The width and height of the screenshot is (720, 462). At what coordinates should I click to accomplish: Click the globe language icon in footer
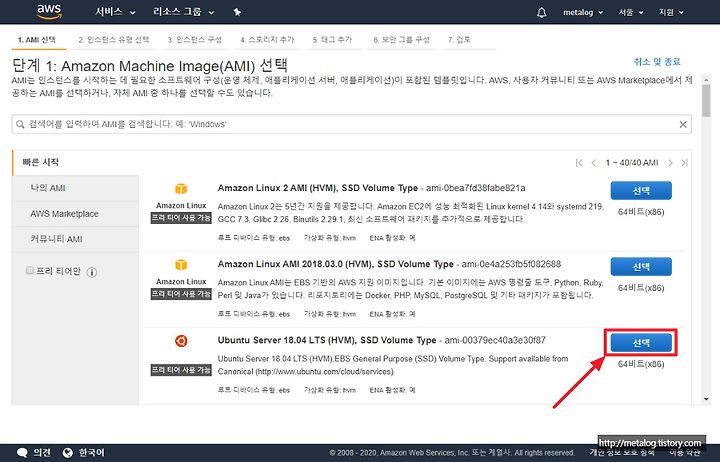[x=68, y=453]
